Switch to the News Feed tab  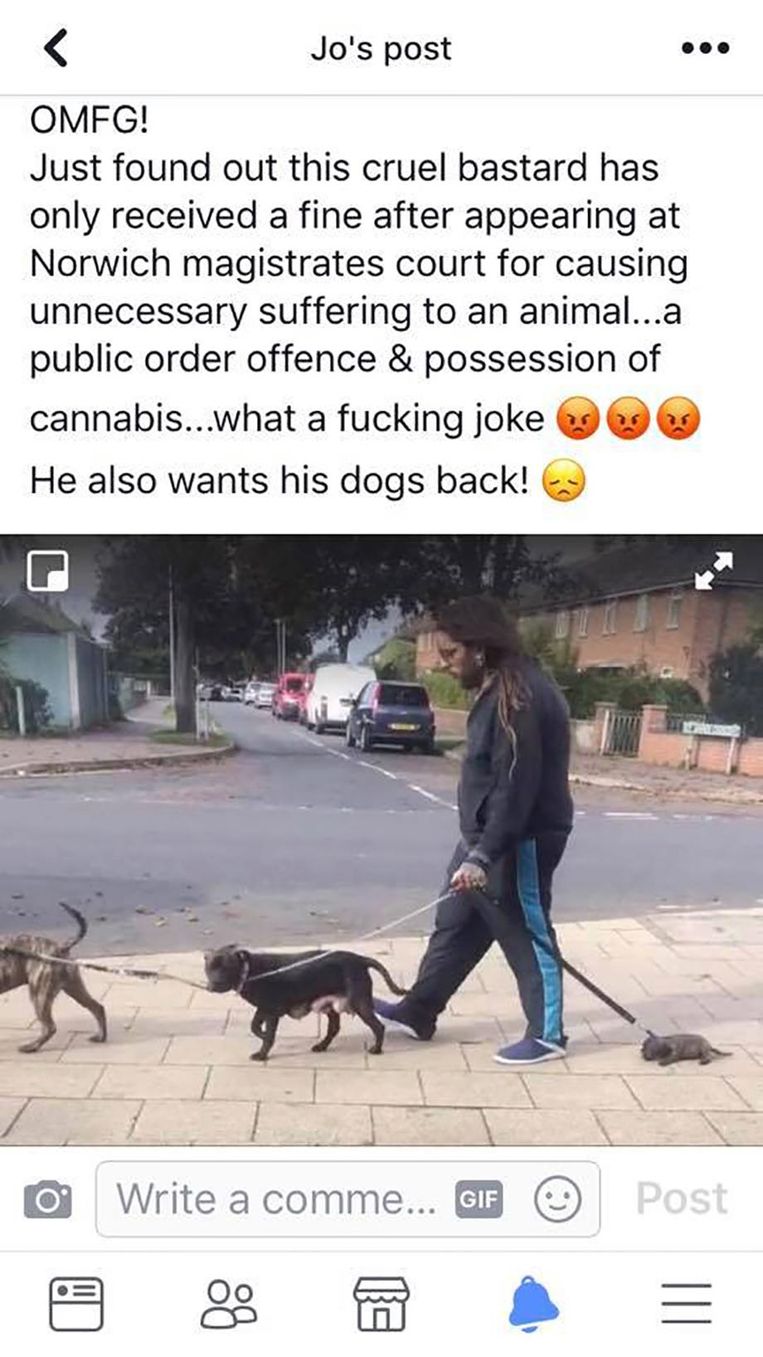point(76,1304)
